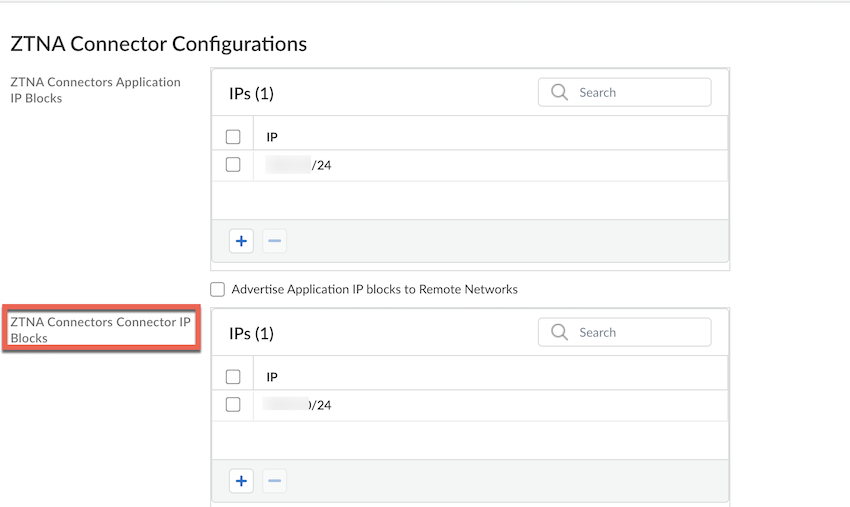Click the ZTNA Connectors Application IP Blocks label
Image resolution: width=850 pixels, height=507 pixels.
pyautogui.click(x=95, y=90)
